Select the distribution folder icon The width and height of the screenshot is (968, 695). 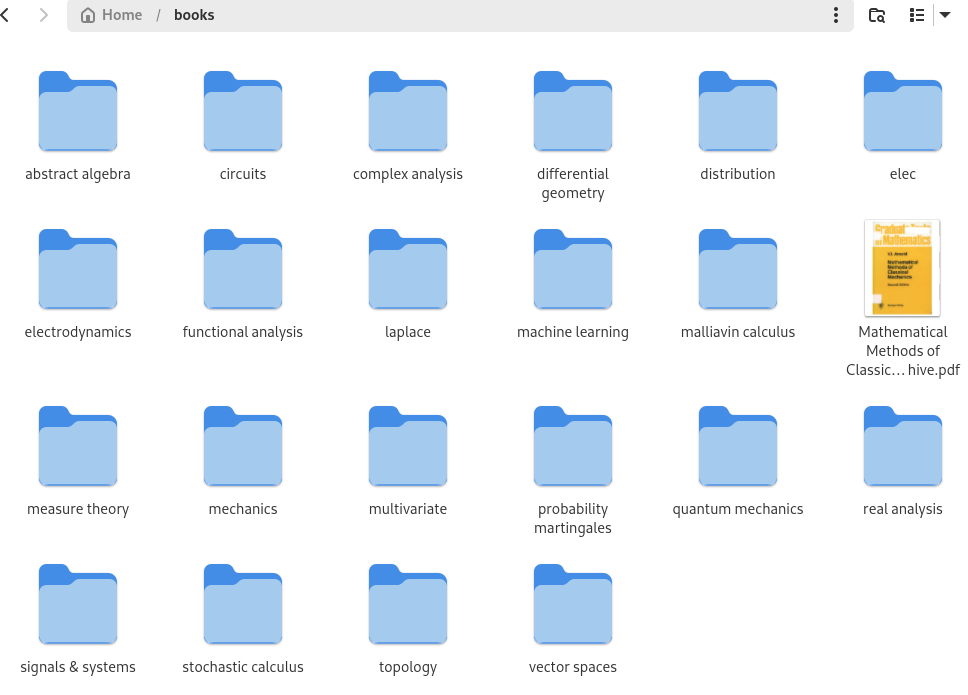738,111
